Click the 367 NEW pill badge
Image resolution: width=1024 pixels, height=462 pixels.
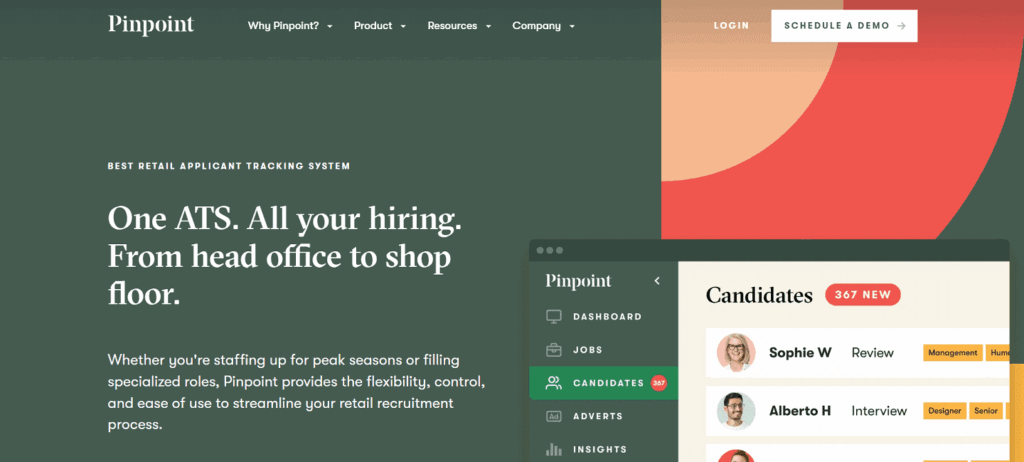tap(863, 295)
